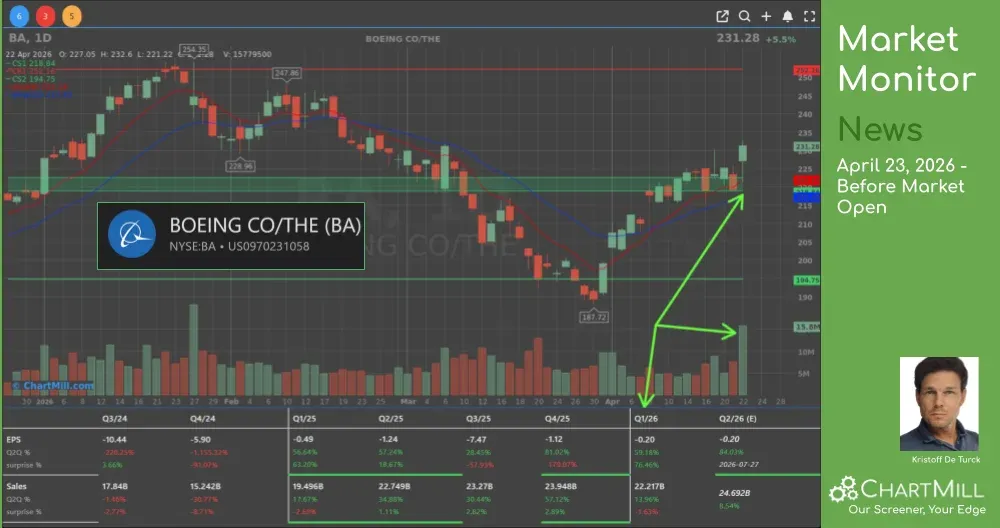1000x528 pixels.
Task: Click estimated Sales value 24.692B
Action: point(735,493)
